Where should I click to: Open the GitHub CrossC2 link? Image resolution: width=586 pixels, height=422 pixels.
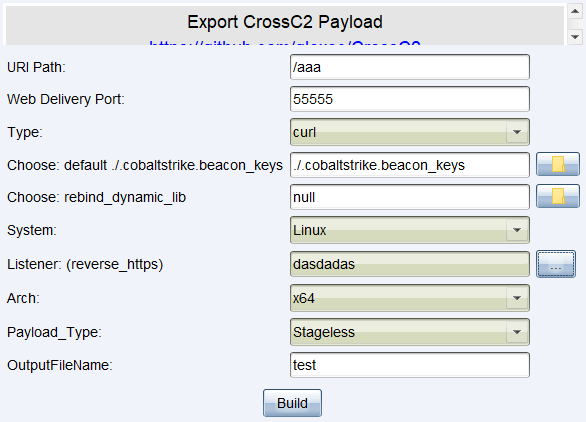pos(285,42)
